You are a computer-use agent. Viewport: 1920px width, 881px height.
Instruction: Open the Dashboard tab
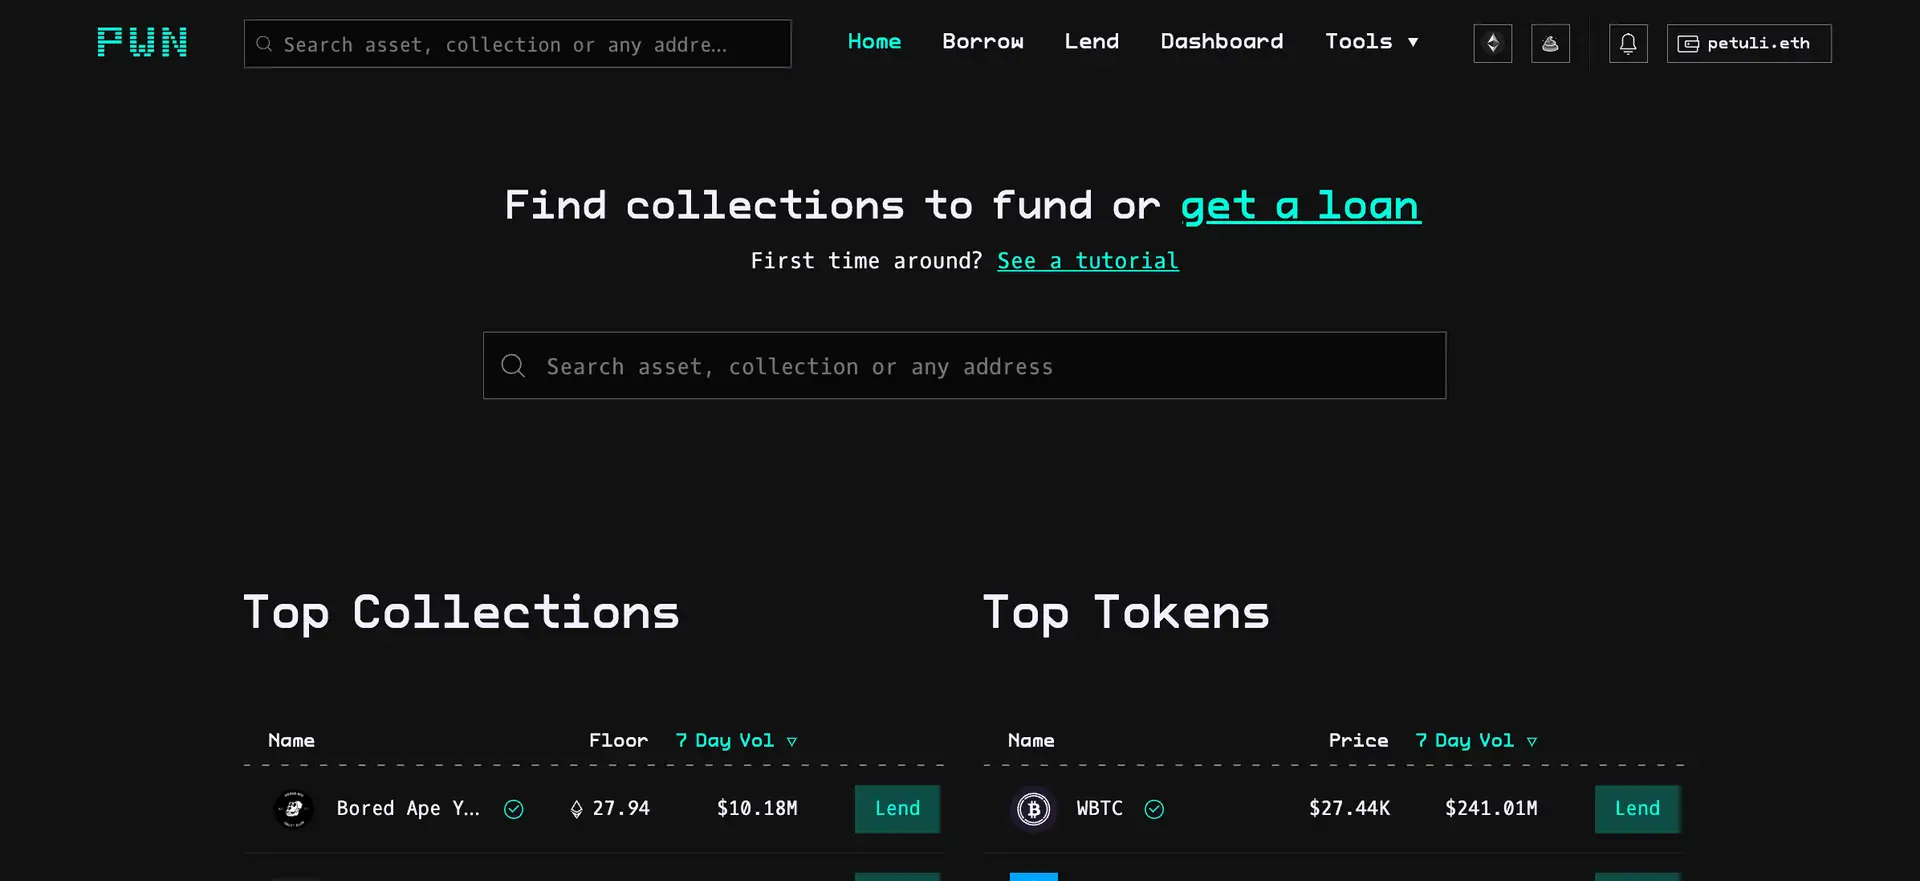tap(1221, 42)
